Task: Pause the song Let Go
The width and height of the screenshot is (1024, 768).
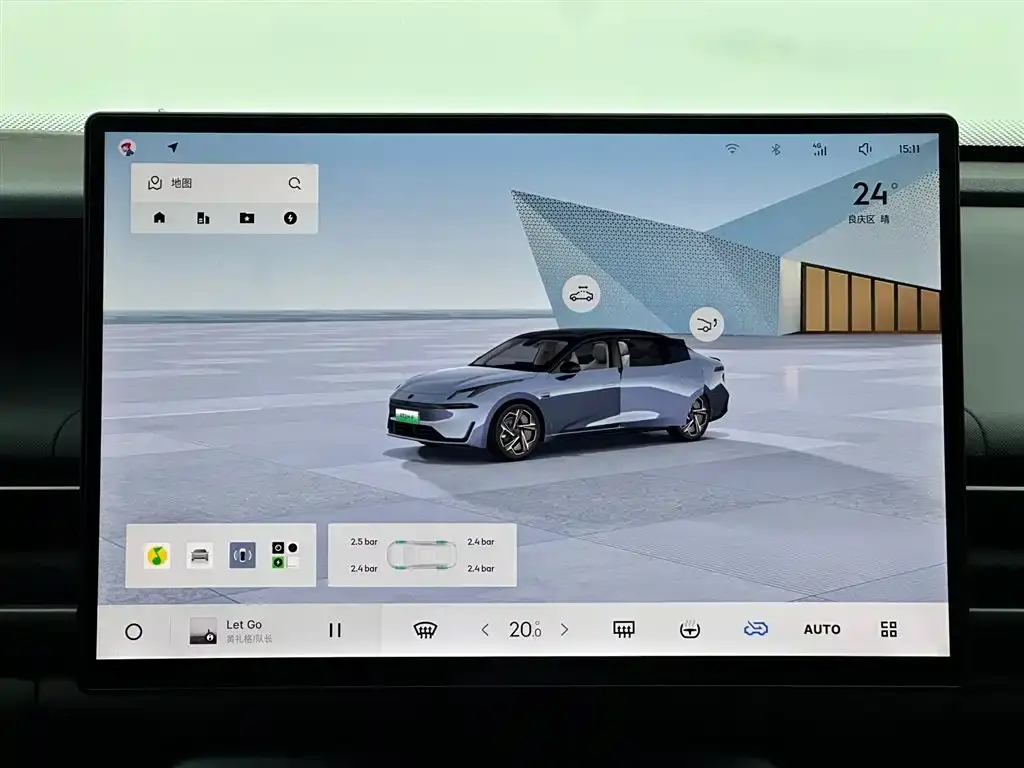Action: [x=335, y=630]
